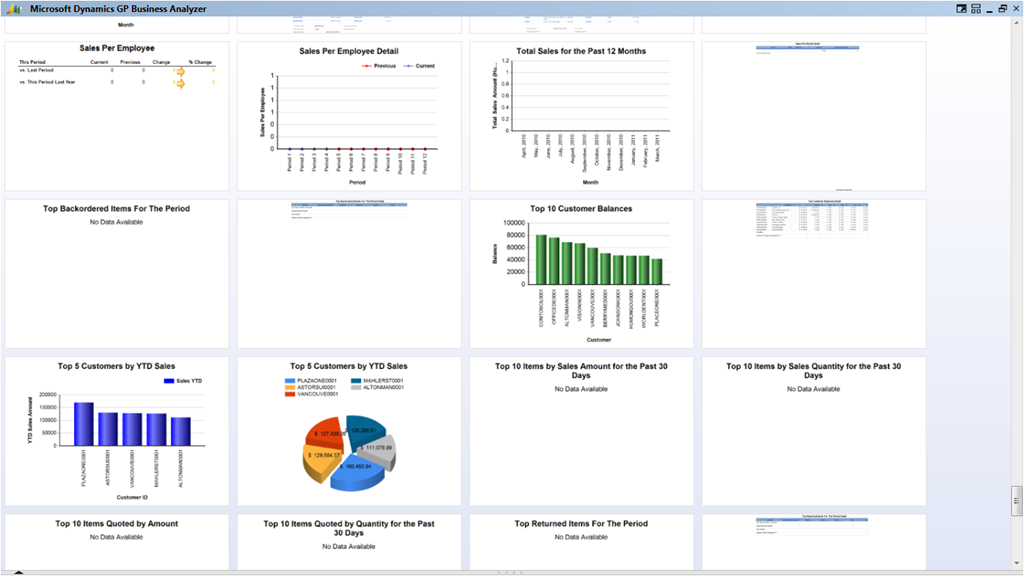Screen dimensions: 1024x576
Task: Click the orange $129,884.57 pie slice
Action: (x=321, y=458)
